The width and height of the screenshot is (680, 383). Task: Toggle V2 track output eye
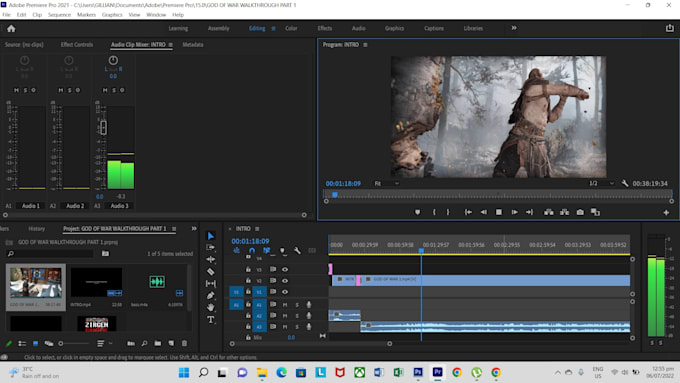[285, 281]
